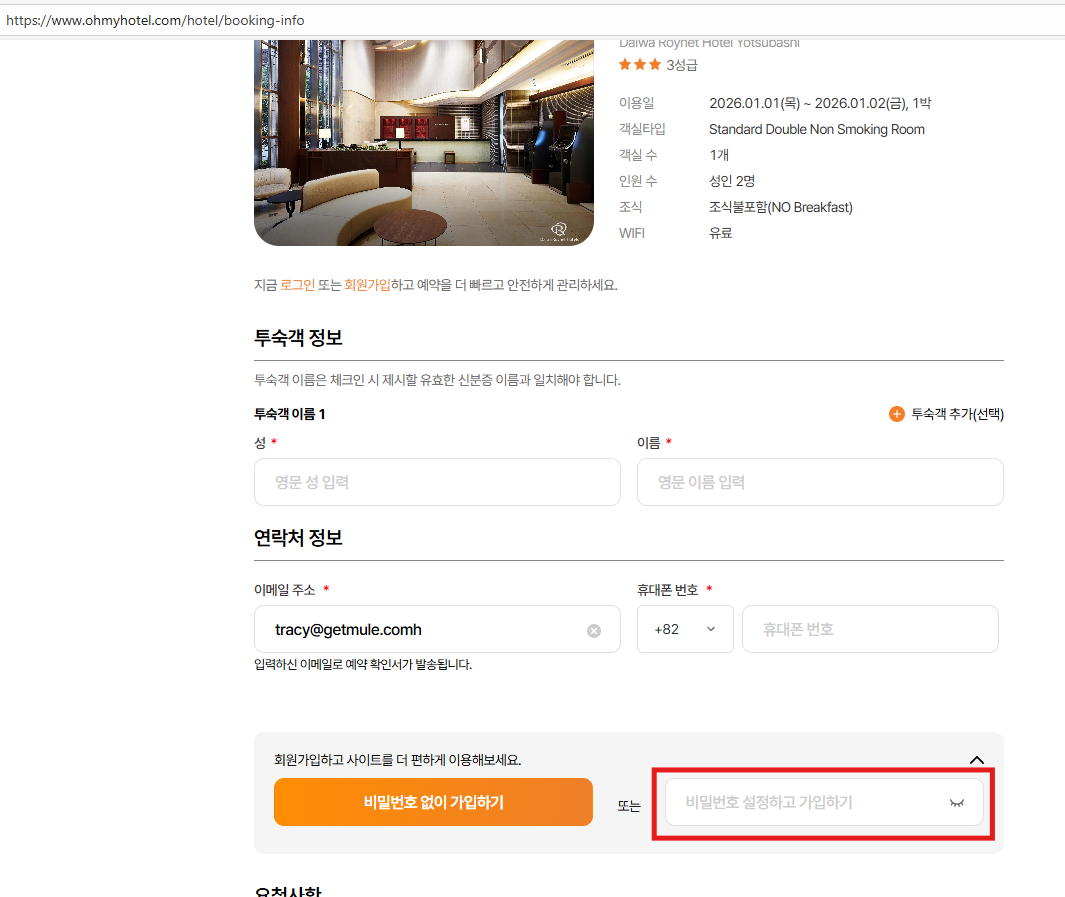1065x897 pixels.
Task: Click the 로그인 link
Action: tap(297, 285)
